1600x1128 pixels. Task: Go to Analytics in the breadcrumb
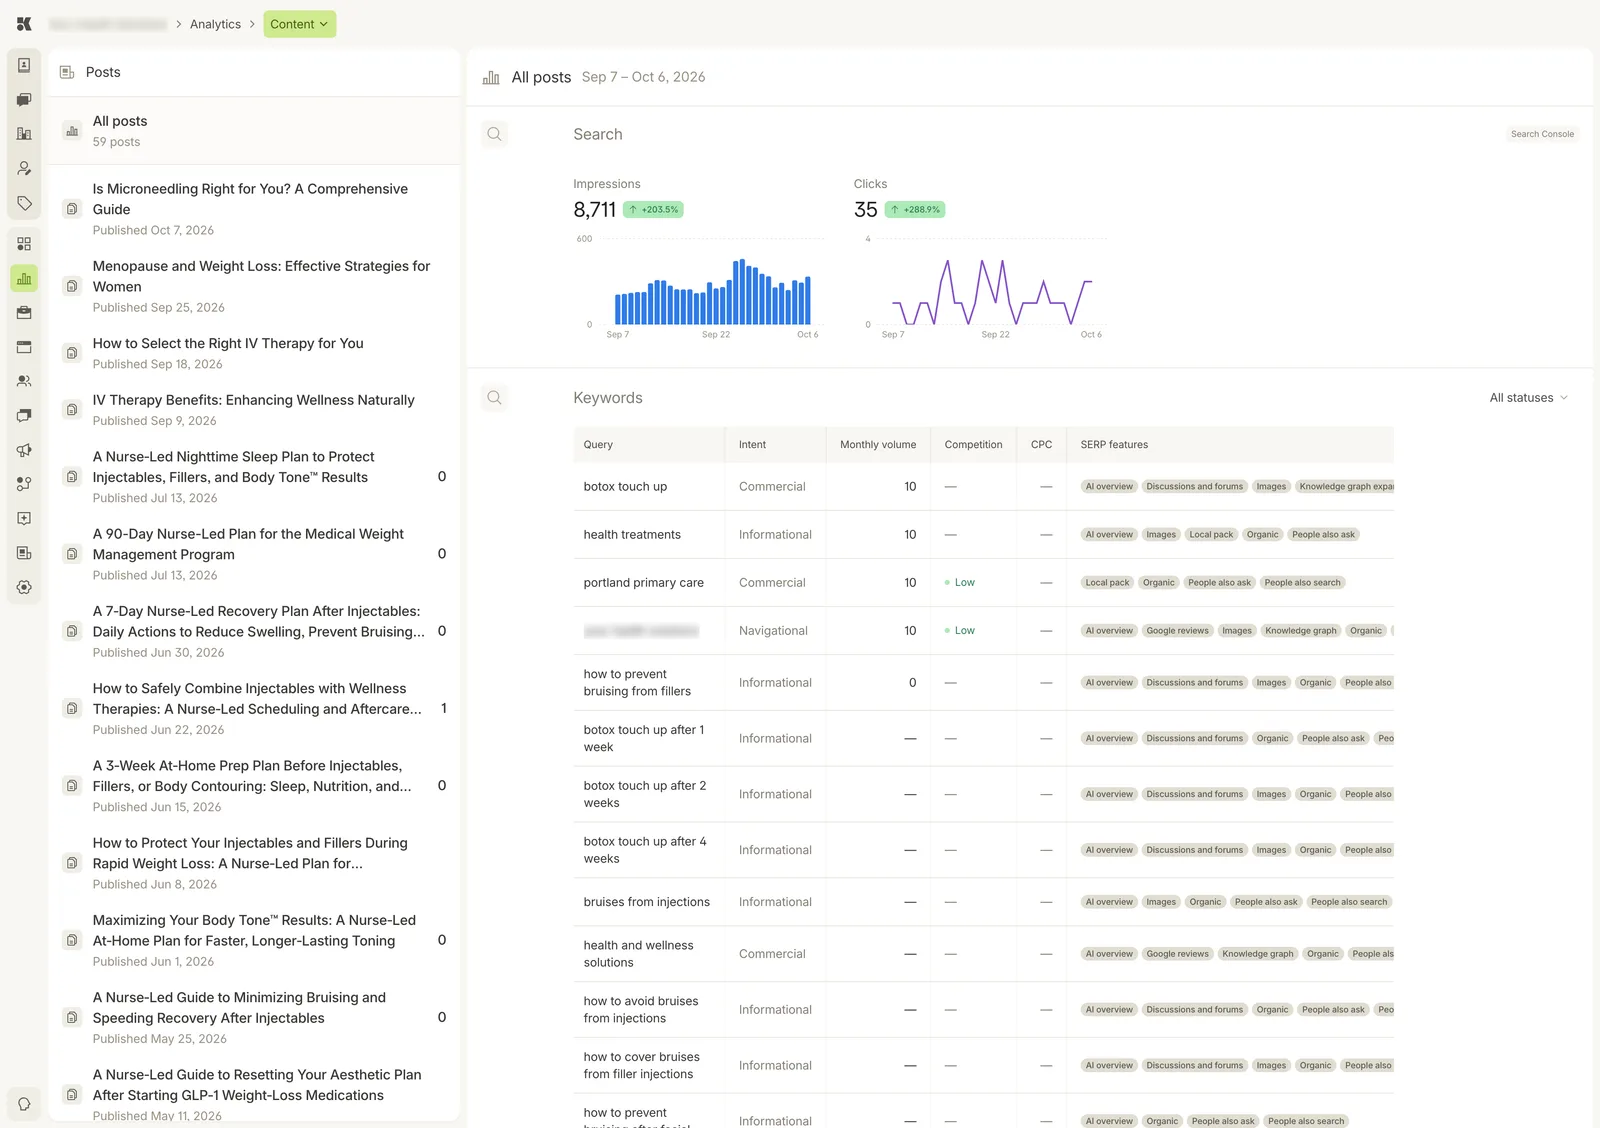215,24
